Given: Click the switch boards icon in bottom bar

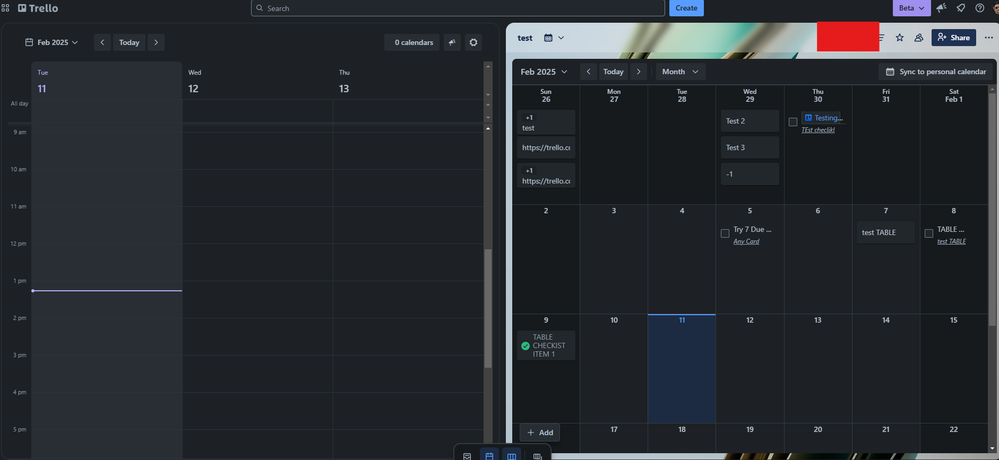Looking at the screenshot, I should [537, 456].
